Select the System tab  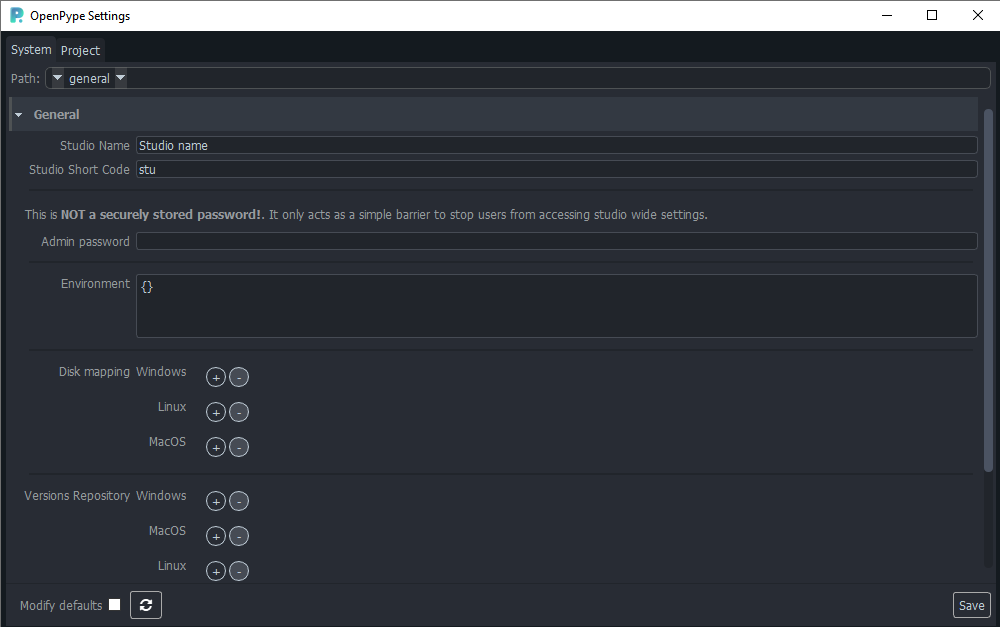[x=30, y=49]
